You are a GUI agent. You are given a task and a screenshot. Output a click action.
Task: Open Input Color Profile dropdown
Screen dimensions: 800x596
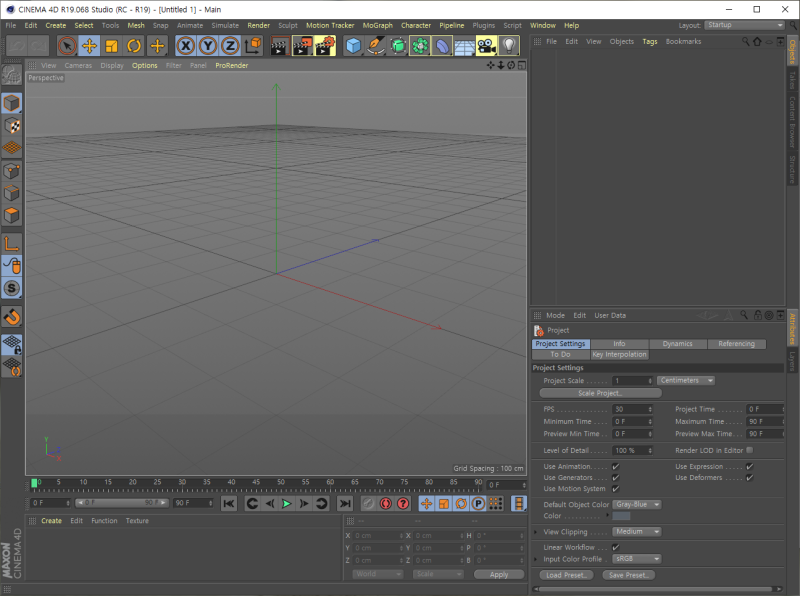(637, 559)
